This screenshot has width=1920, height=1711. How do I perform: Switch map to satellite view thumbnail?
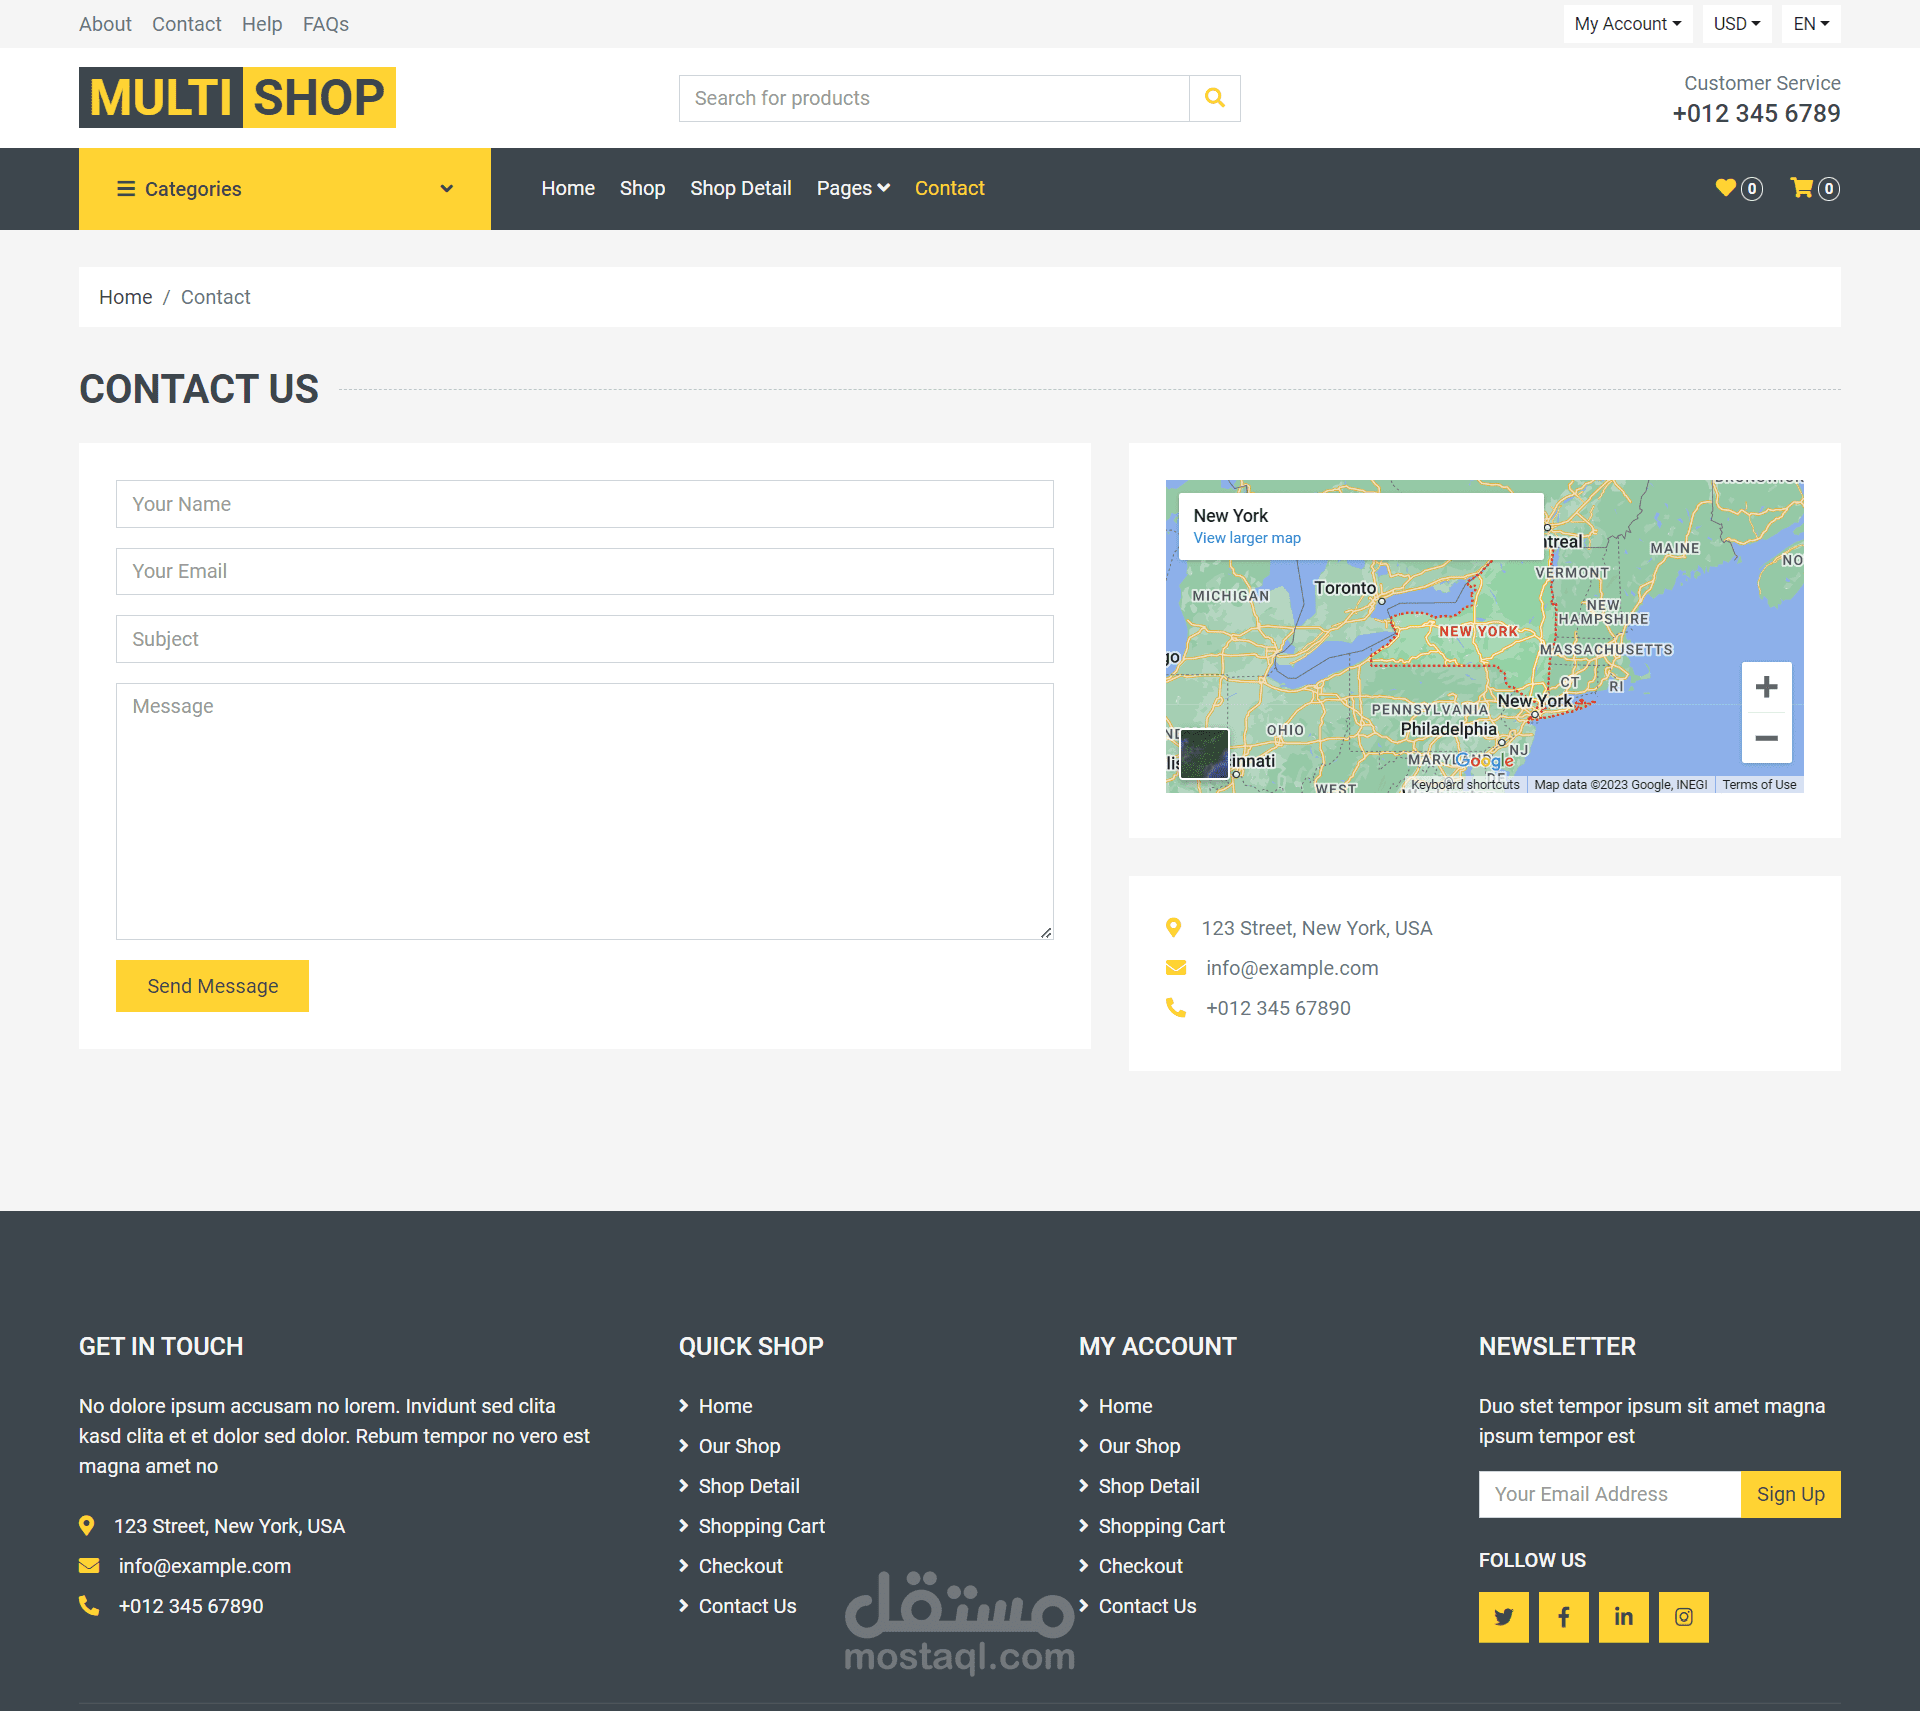[x=1204, y=754]
